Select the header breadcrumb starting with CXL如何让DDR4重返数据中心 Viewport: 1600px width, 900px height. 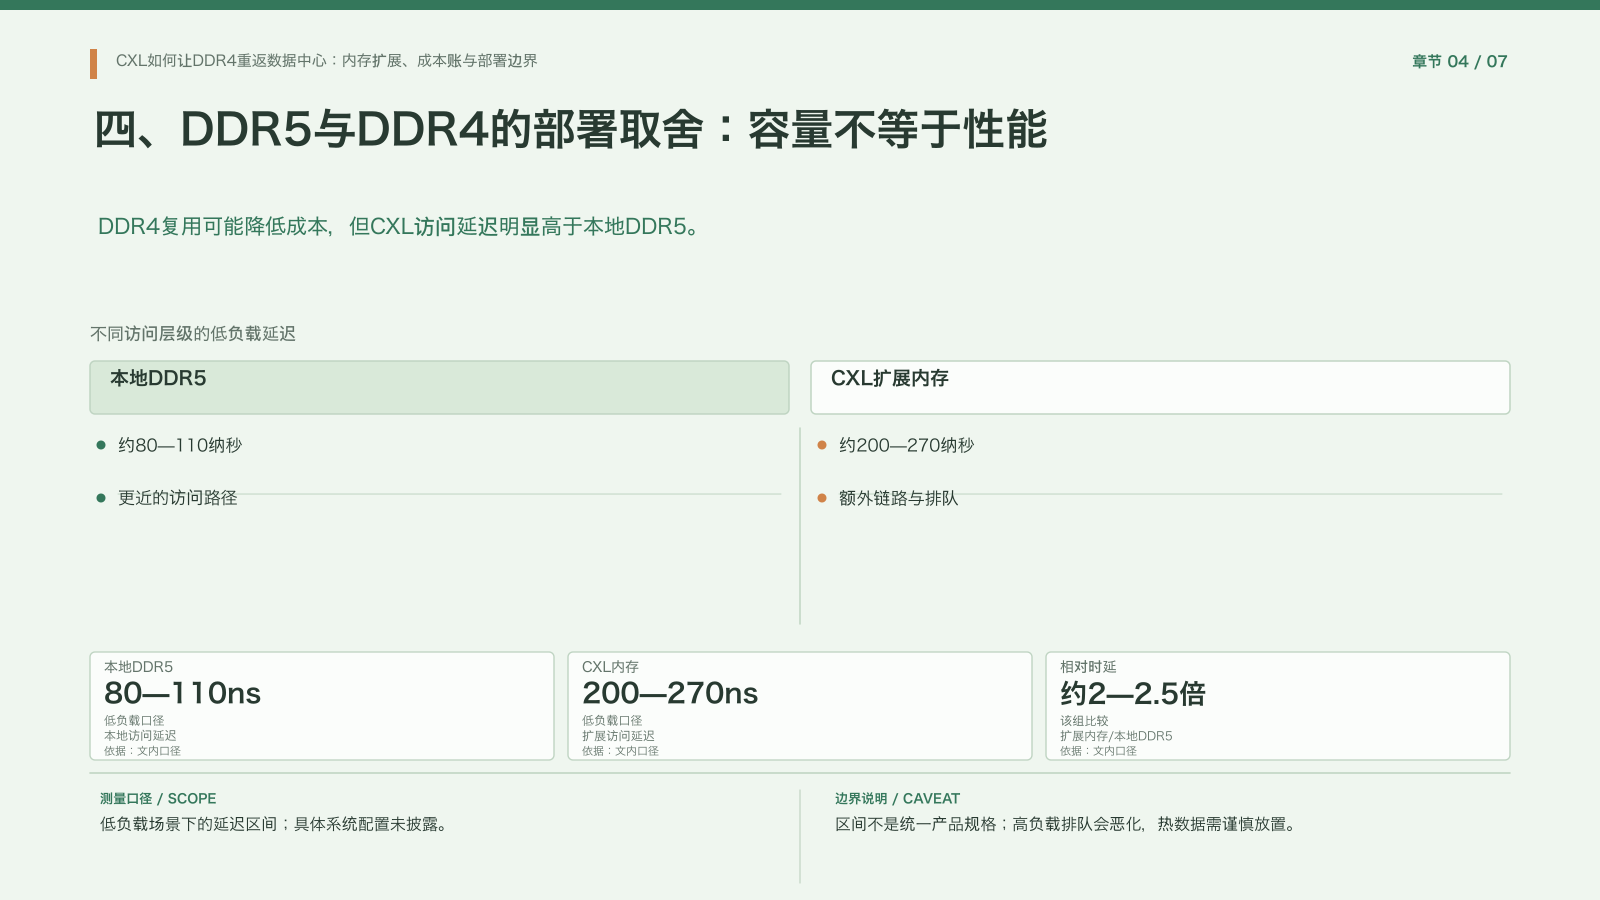tap(326, 61)
